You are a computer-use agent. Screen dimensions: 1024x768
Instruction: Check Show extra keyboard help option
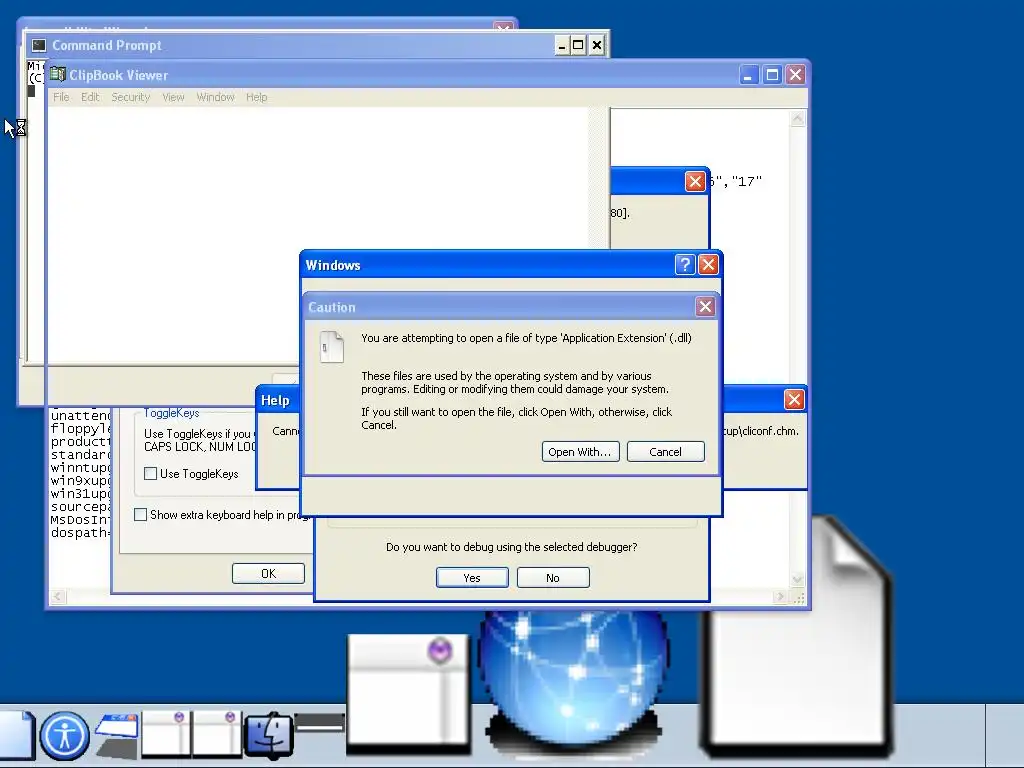point(140,515)
